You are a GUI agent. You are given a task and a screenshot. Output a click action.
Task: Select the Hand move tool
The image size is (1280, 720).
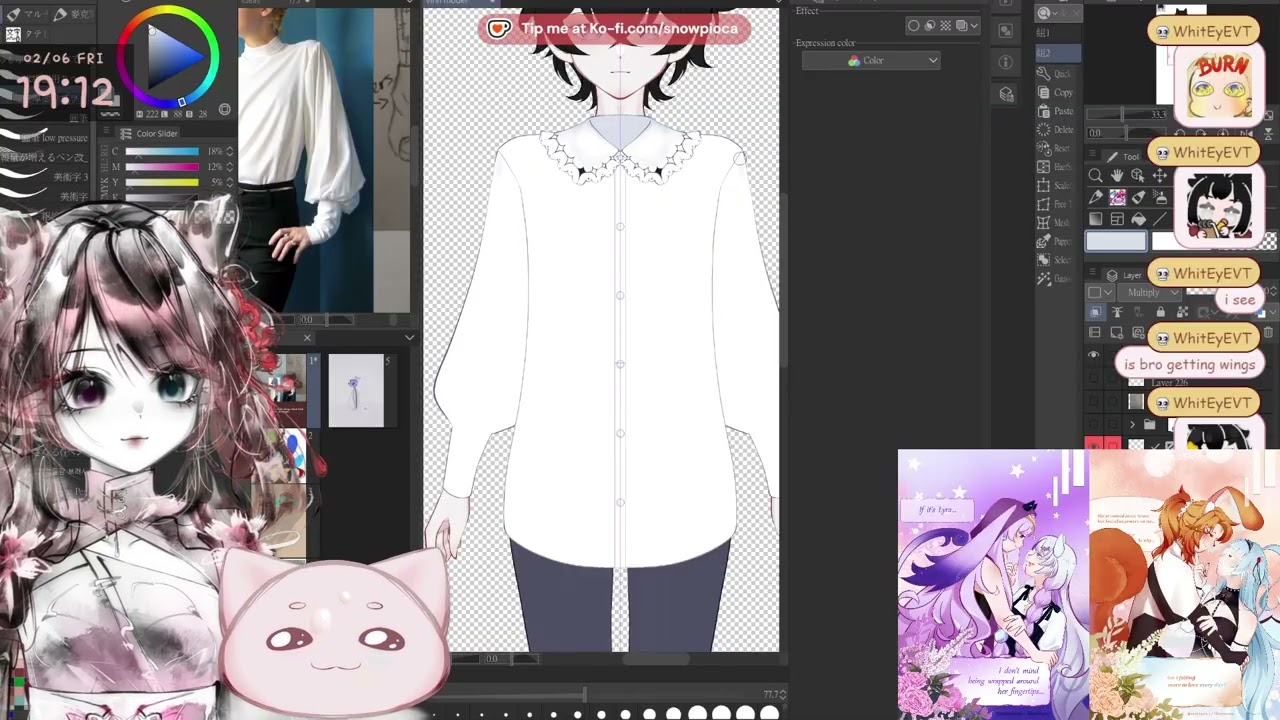[x=1117, y=176]
